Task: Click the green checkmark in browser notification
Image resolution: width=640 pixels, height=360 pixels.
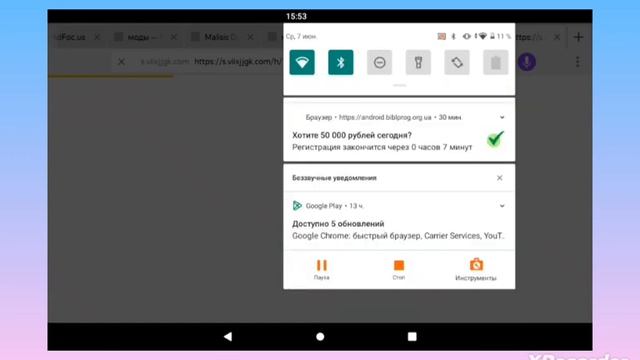Action: click(x=496, y=139)
